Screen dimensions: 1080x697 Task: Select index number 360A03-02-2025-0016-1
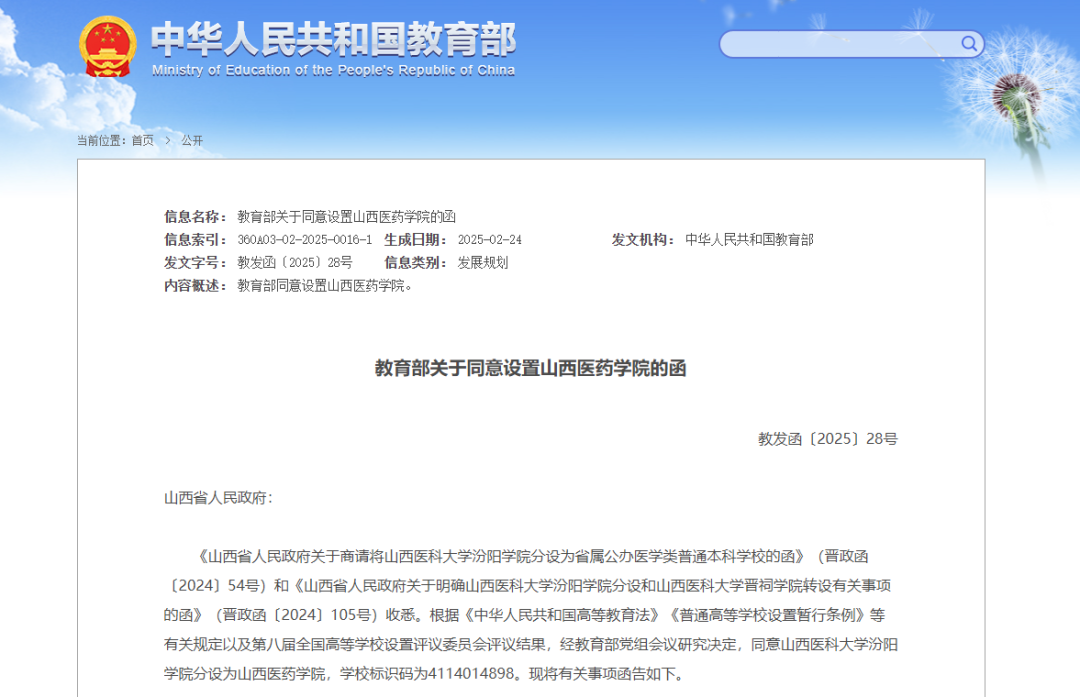coord(304,240)
